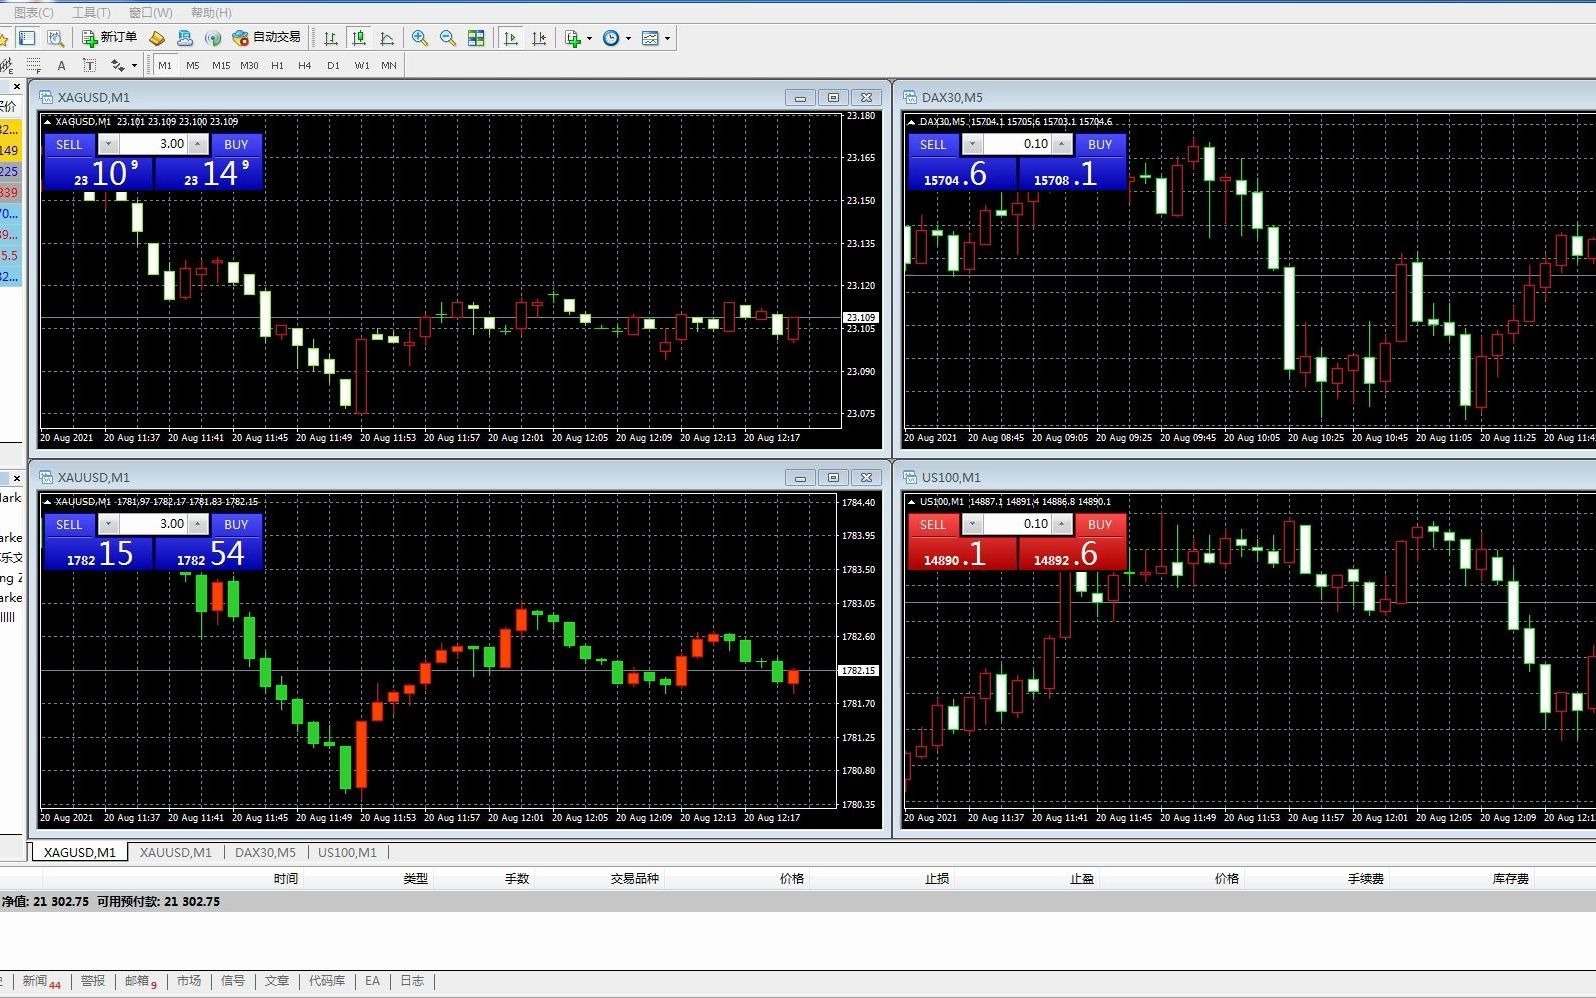Open the 日志 Journal terminal tab
Screen dimensions: 1596x998
click(x=412, y=981)
